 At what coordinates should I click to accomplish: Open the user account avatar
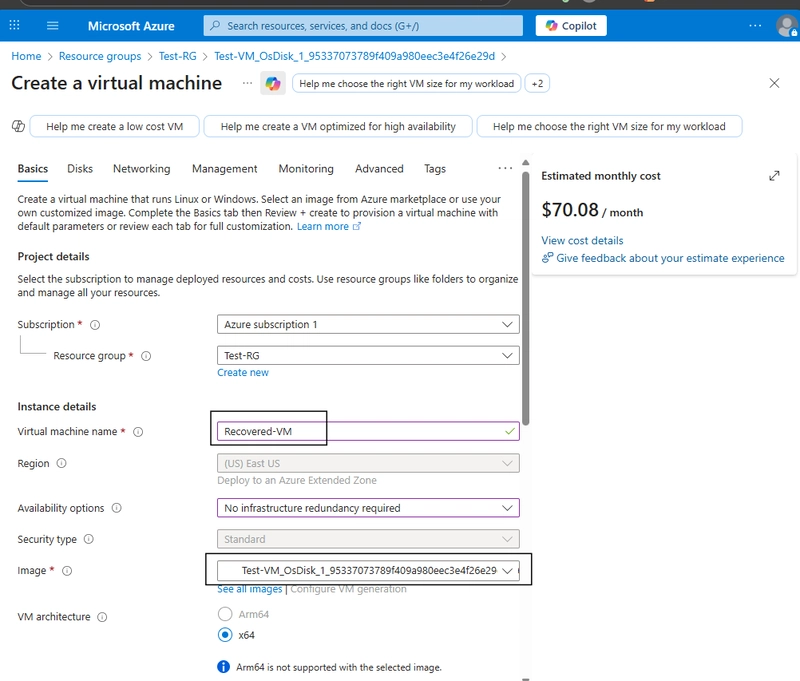[787, 26]
